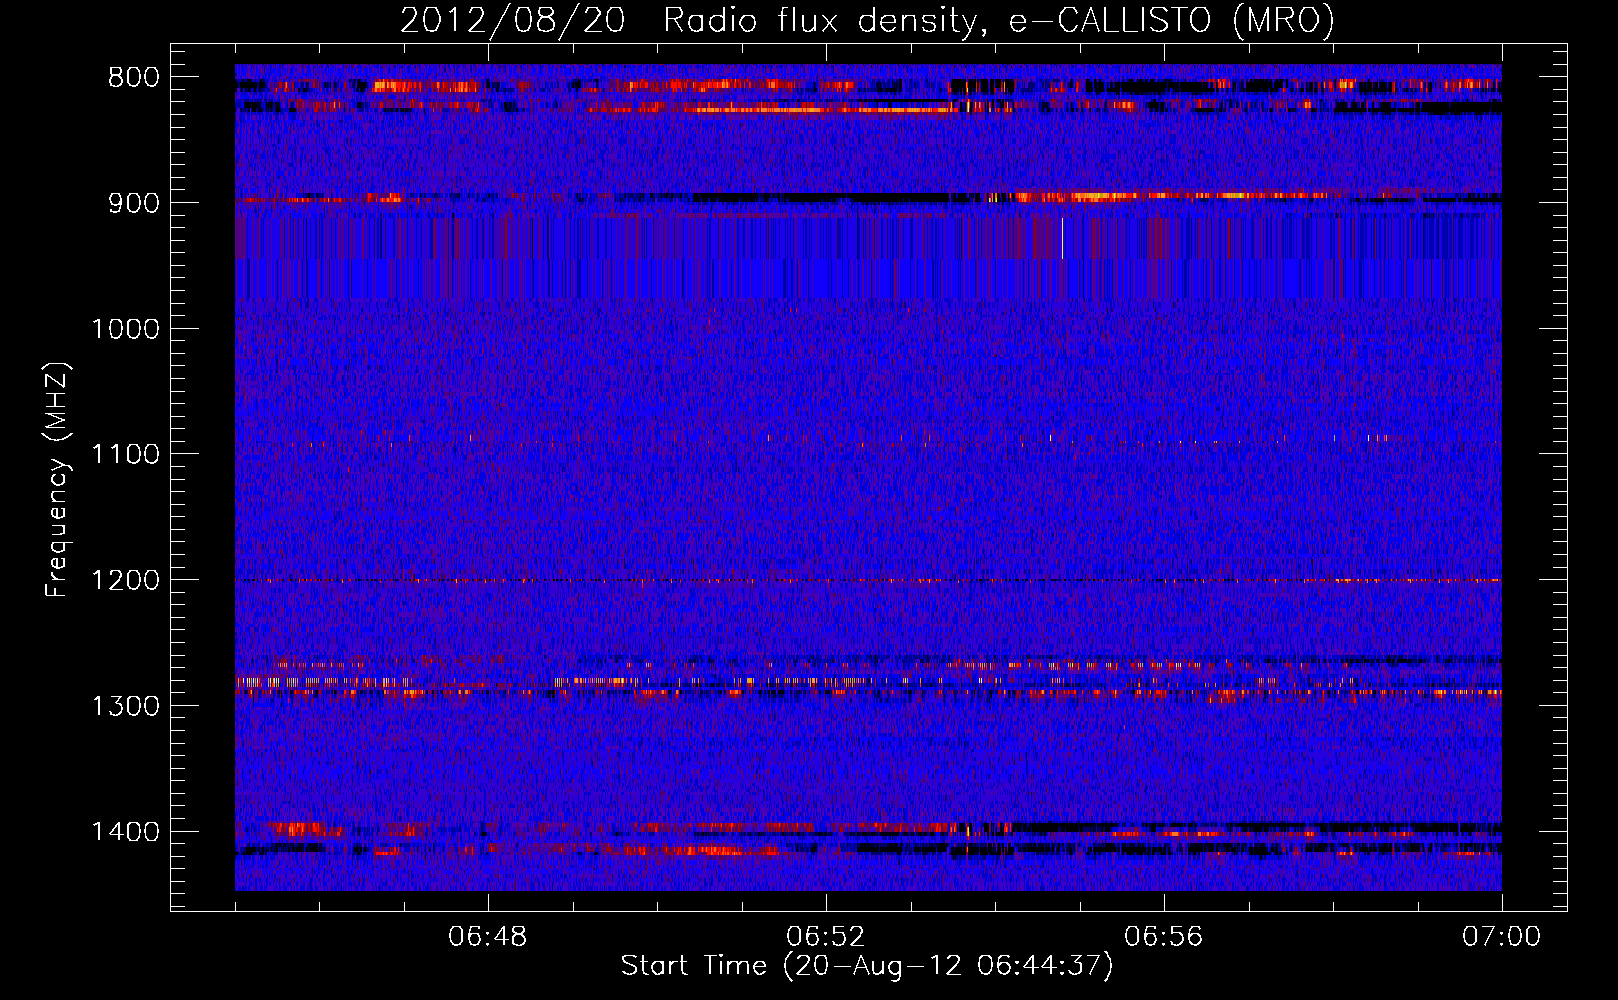Select the 'Frequency (MHZ)' axis label
Image resolution: width=1618 pixels, height=1000 pixels.
click(58, 480)
